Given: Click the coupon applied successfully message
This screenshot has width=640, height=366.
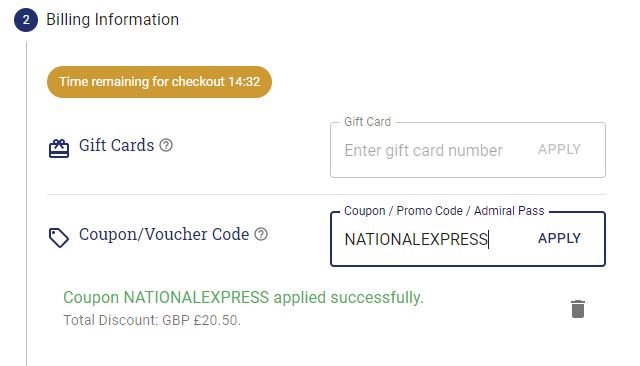Looking at the screenshot, I should pos(243,297).
